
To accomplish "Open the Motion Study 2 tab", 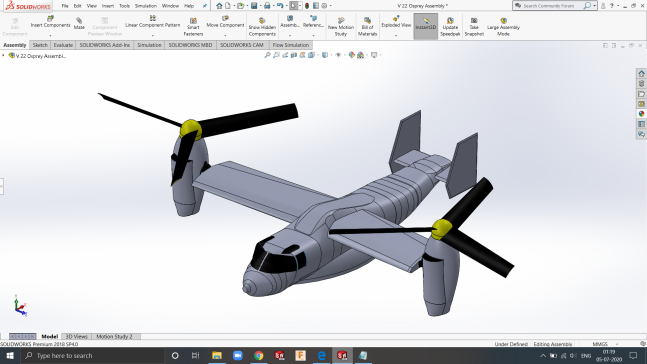I will (x=114, y=336).
